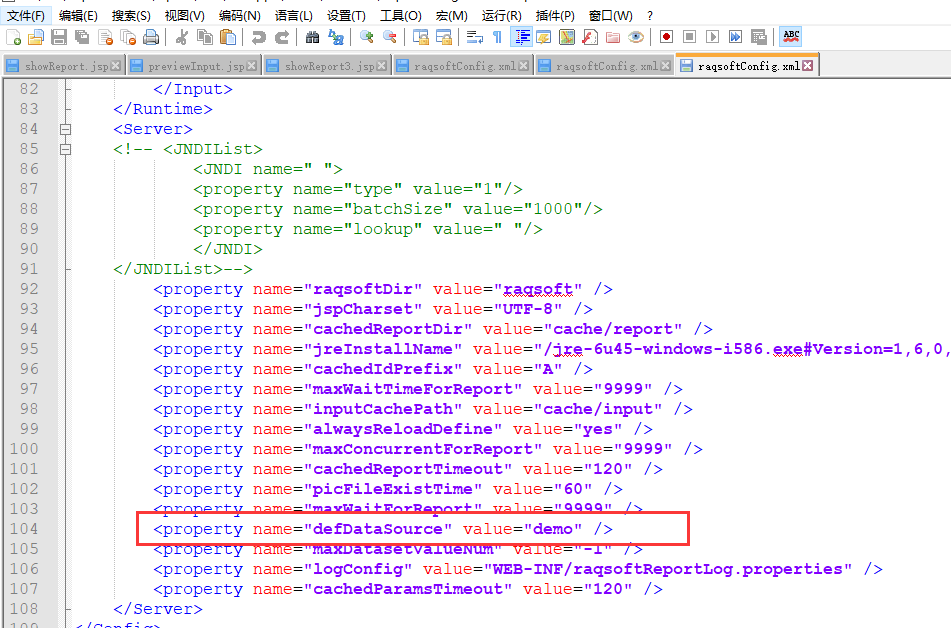The height and width of the screenshot is (628, 951).
Task: Collapse the Server block at line 84
Action: (66, 129)
